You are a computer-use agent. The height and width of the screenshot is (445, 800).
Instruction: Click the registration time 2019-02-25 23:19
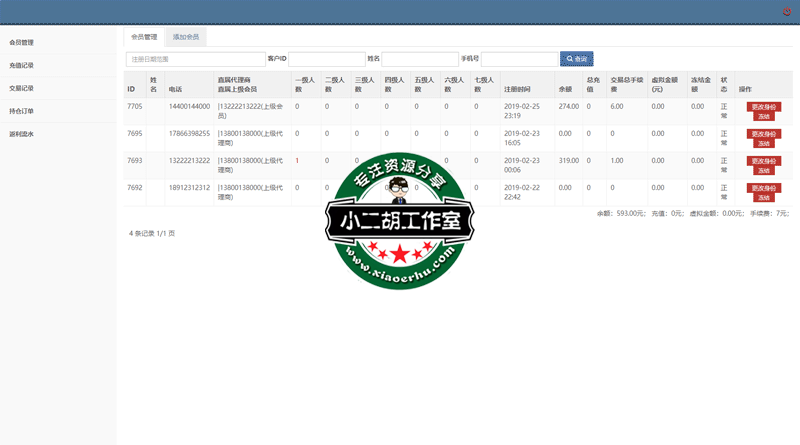pyautogui.click(x=521, y=111)
